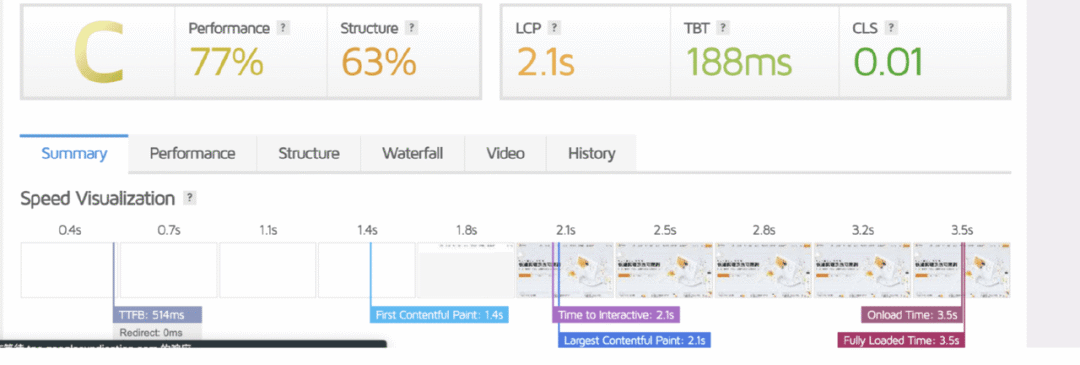
Task: Click the help icon beside Structure score
Action: (411, 28)
